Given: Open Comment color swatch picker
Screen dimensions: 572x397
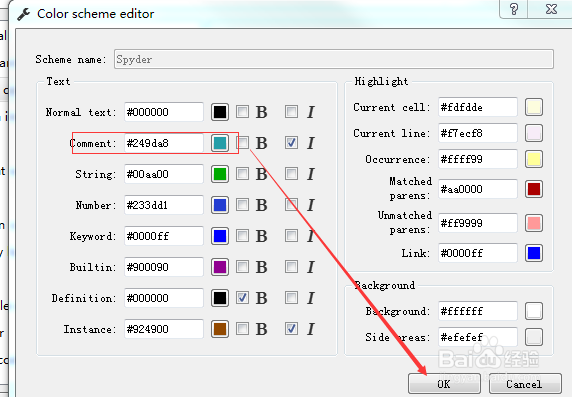Looking at the screenshot, I should (x=220, y=143).
